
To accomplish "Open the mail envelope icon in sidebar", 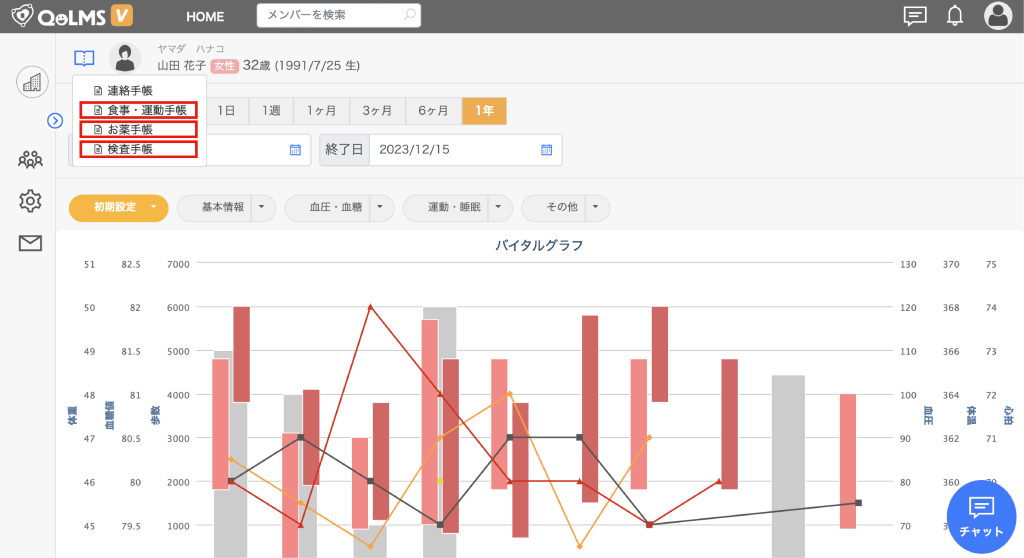I will (x=31, y=243).
